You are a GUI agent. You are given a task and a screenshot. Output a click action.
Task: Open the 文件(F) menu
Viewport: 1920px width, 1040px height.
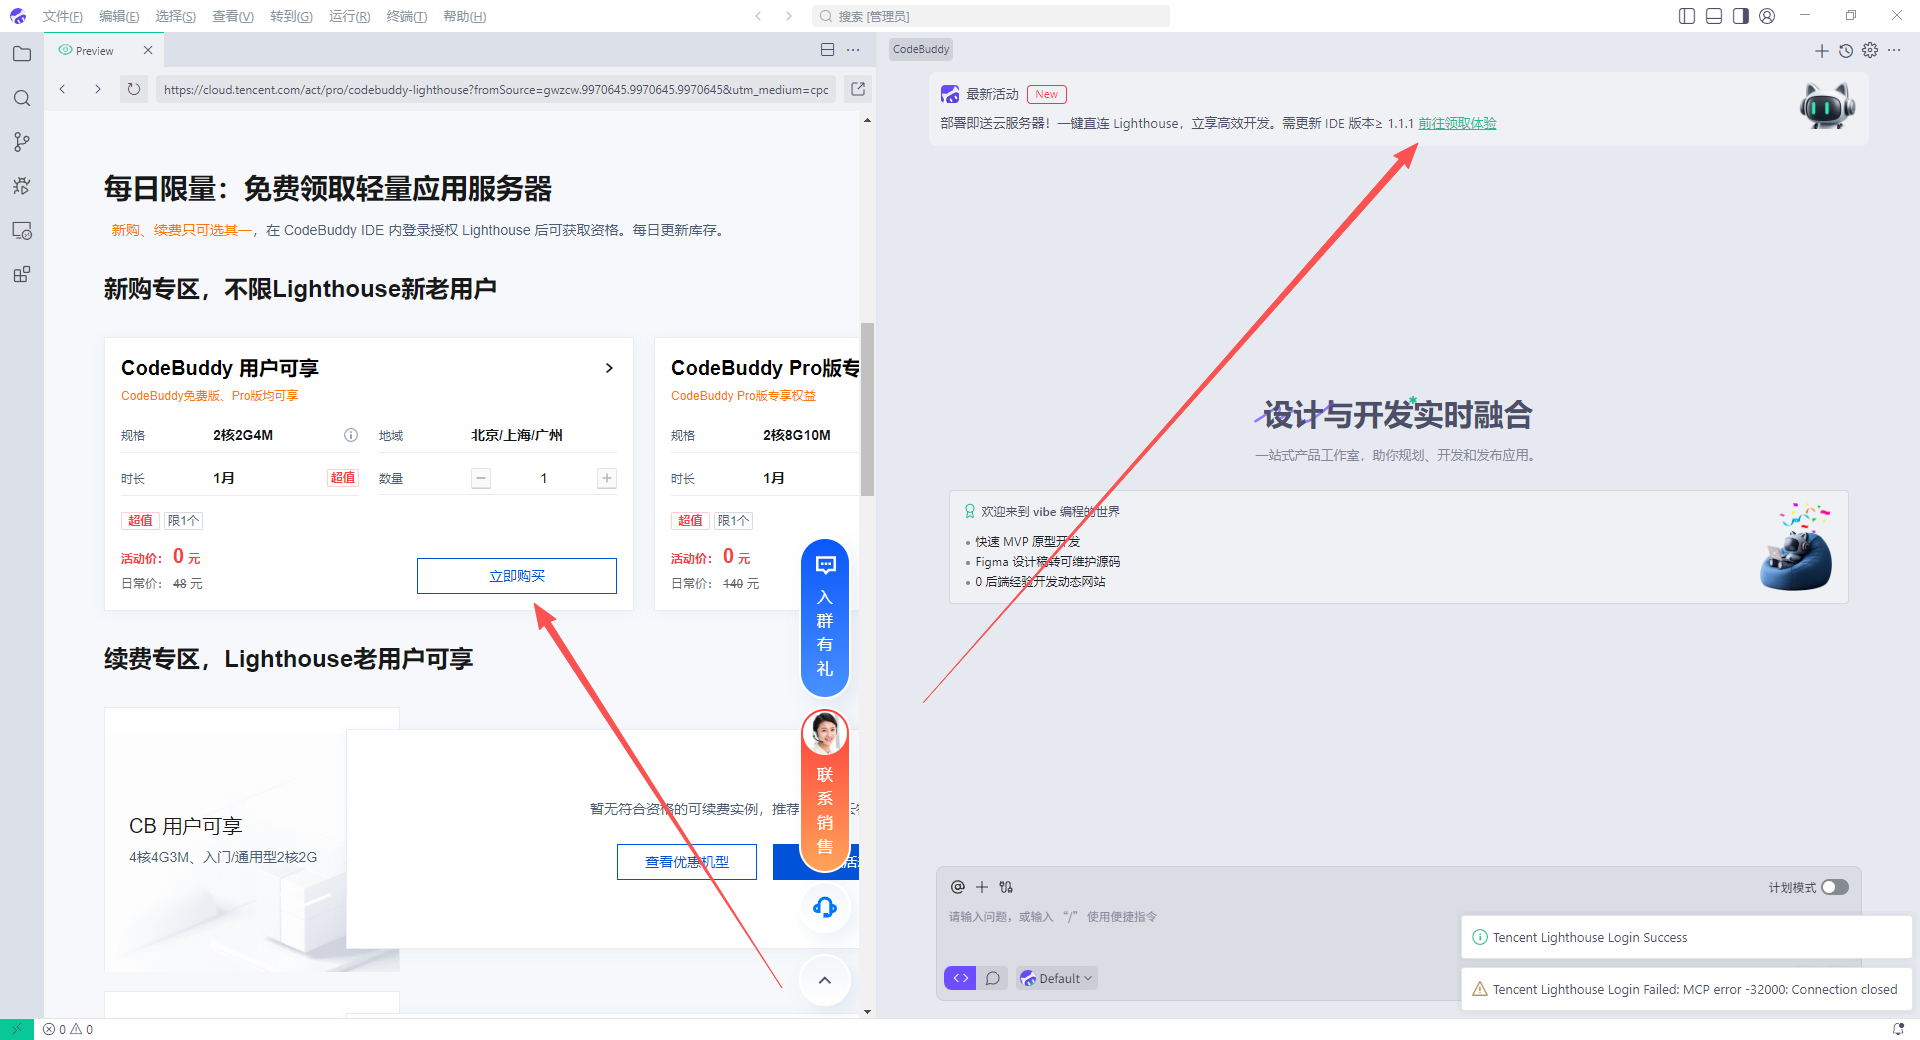[62, 16]
